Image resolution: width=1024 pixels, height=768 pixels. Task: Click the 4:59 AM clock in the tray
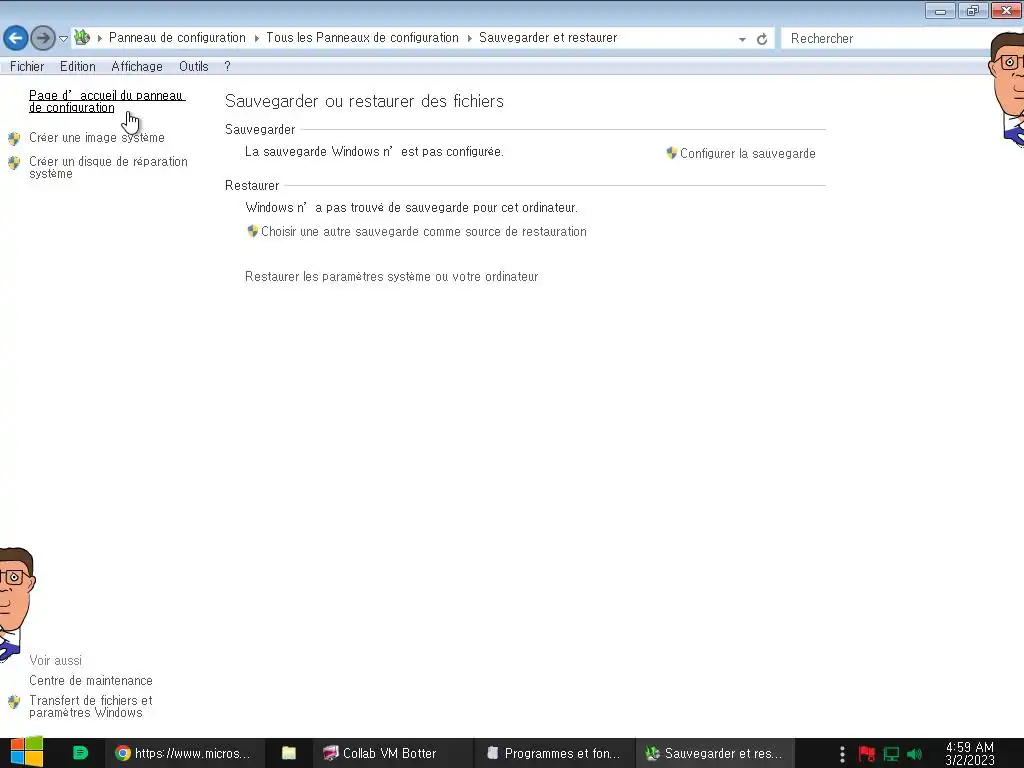click(x=970, y=754)
